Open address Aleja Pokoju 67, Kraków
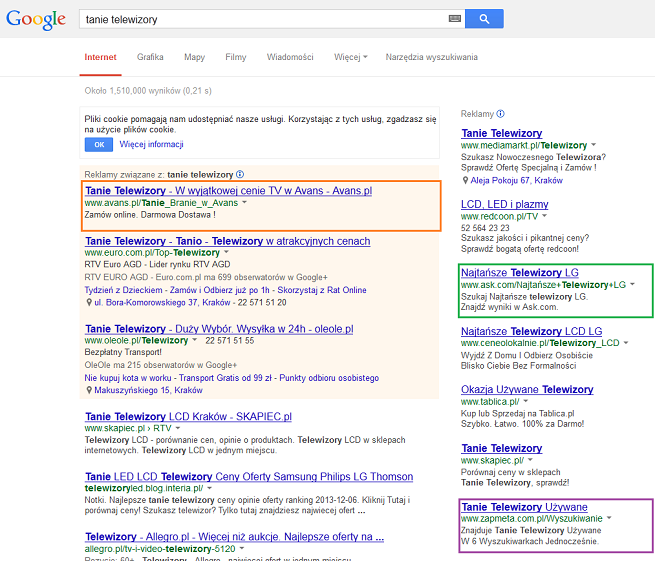The width and height of the screenshot is (655, 561). pyautogui.click(x=516, y=180)
